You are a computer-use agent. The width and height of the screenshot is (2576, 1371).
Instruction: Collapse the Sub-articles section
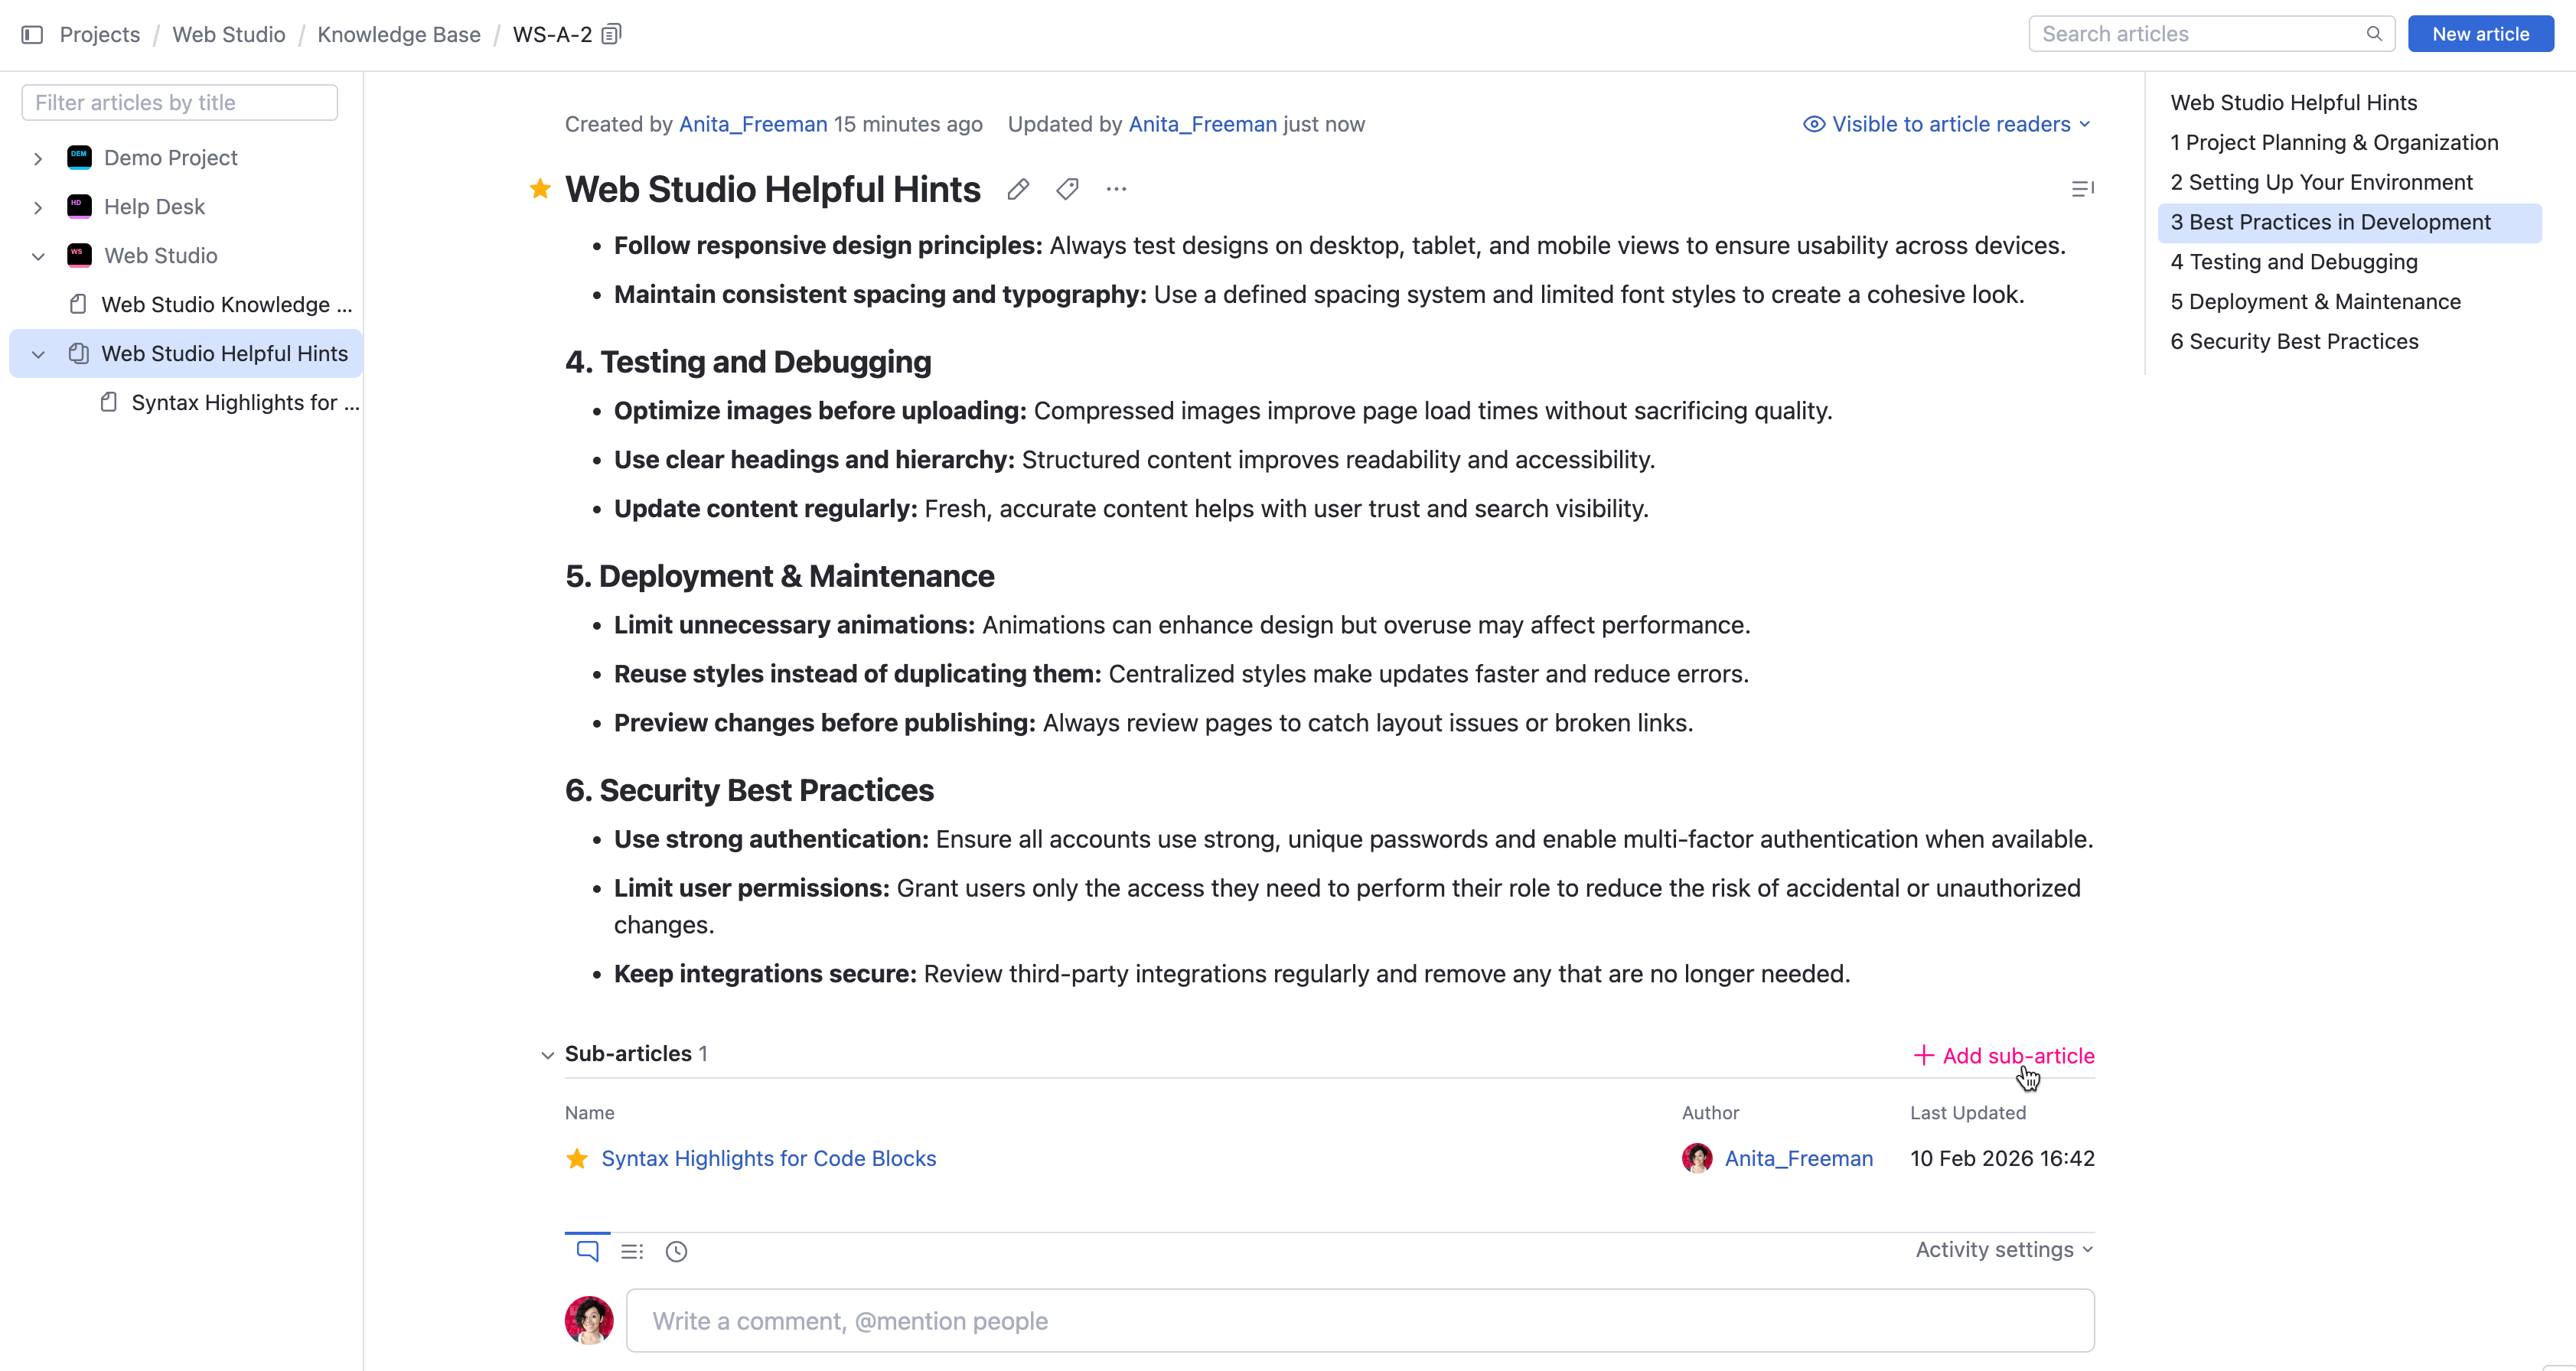[547, 1055]
